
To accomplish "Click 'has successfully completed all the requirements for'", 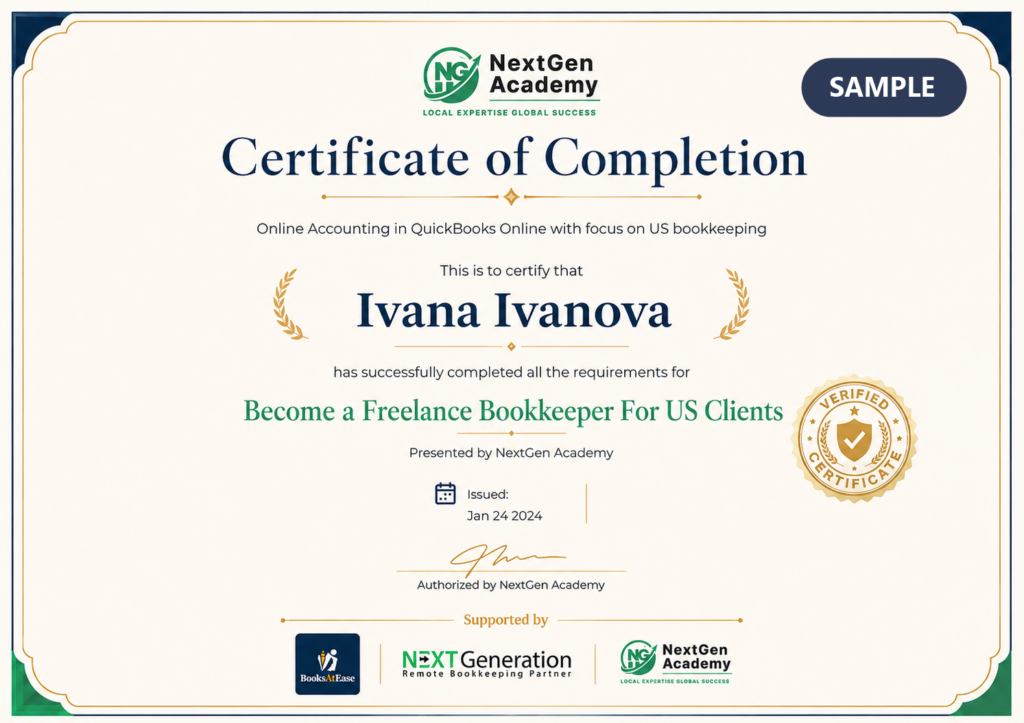I will [x=511, y=372].
